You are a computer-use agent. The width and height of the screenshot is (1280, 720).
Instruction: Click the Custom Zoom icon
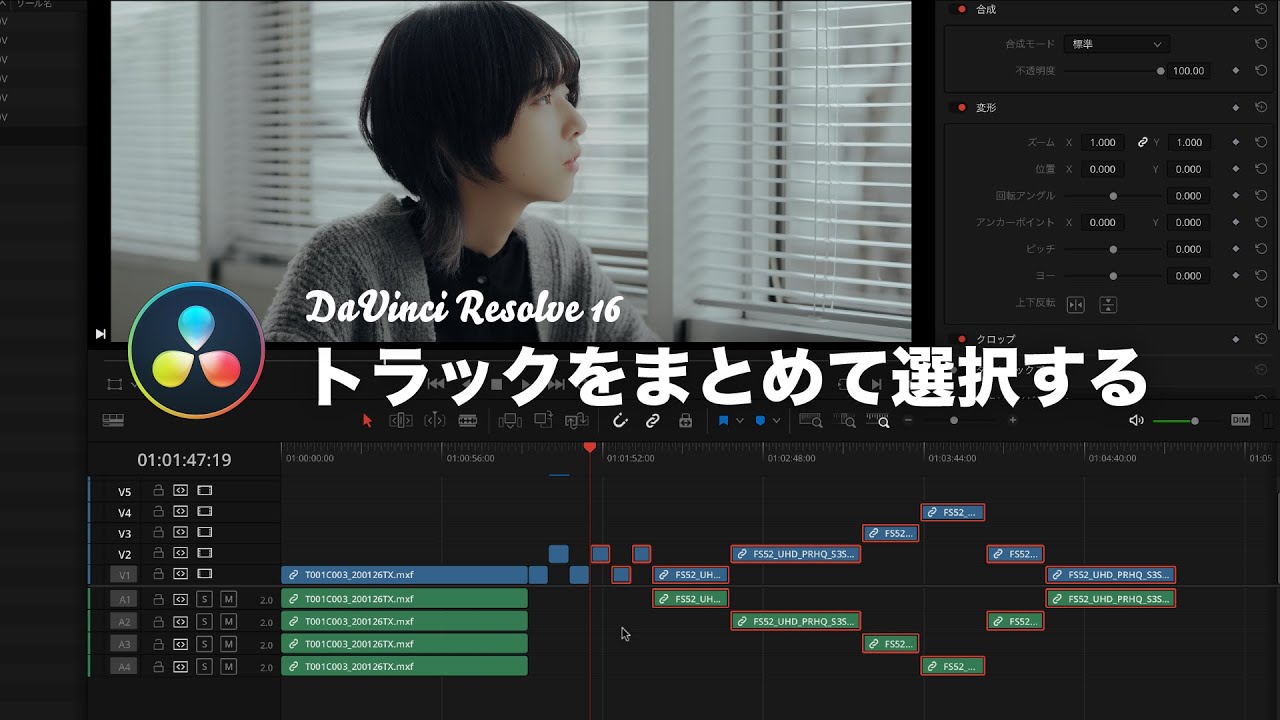point(877,421)
